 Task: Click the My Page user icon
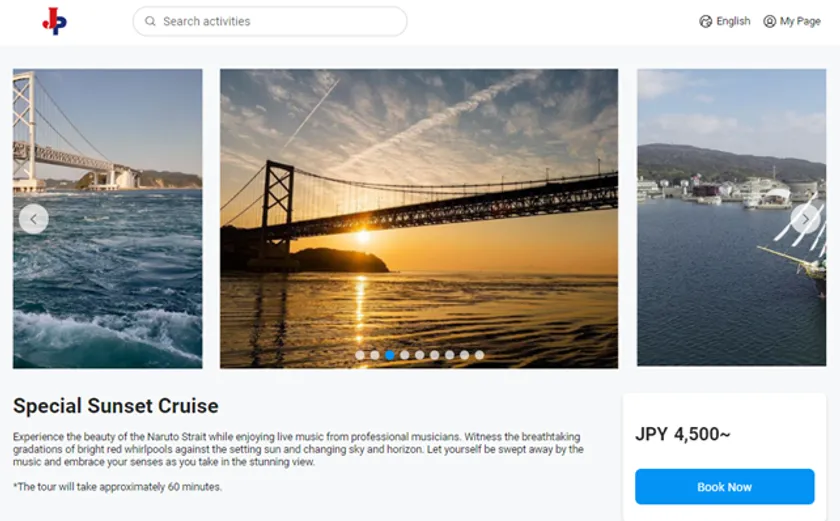(x=769, y=21)
